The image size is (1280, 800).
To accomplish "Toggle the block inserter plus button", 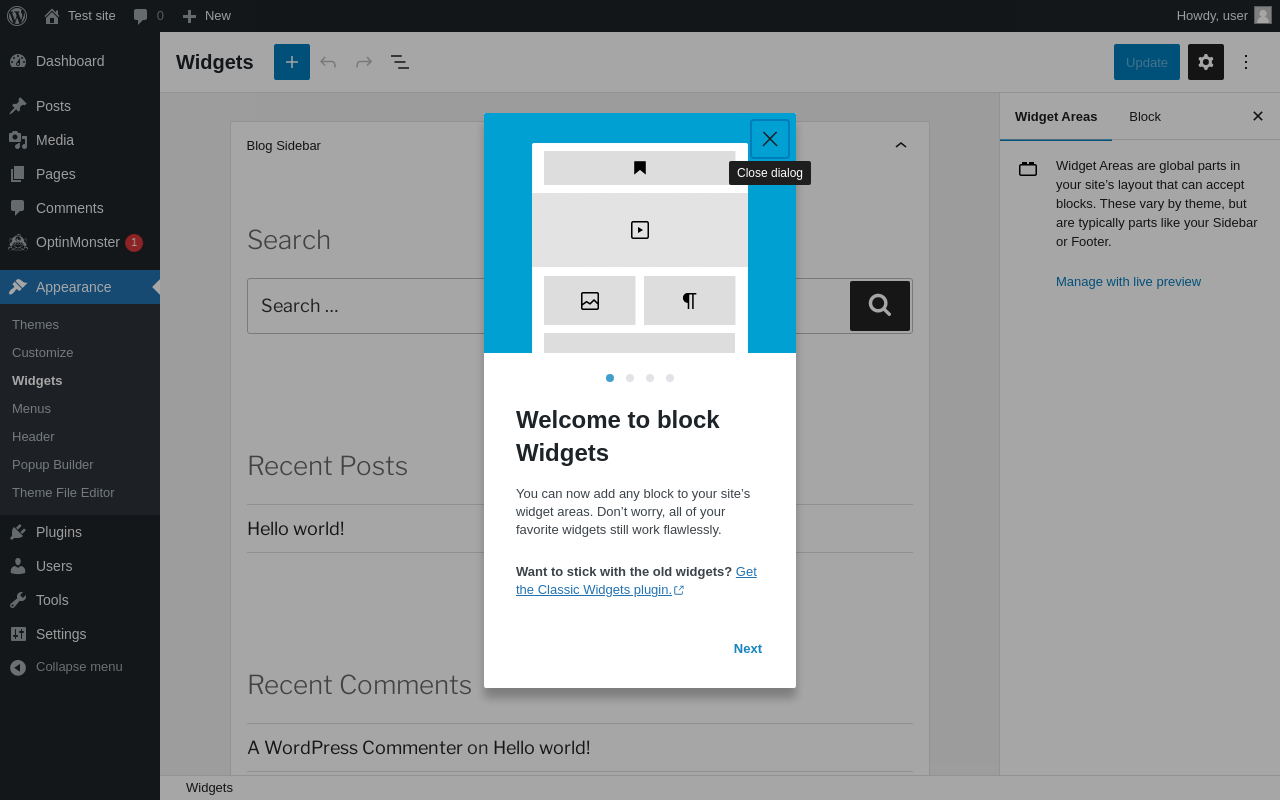I will click(292, 62).
